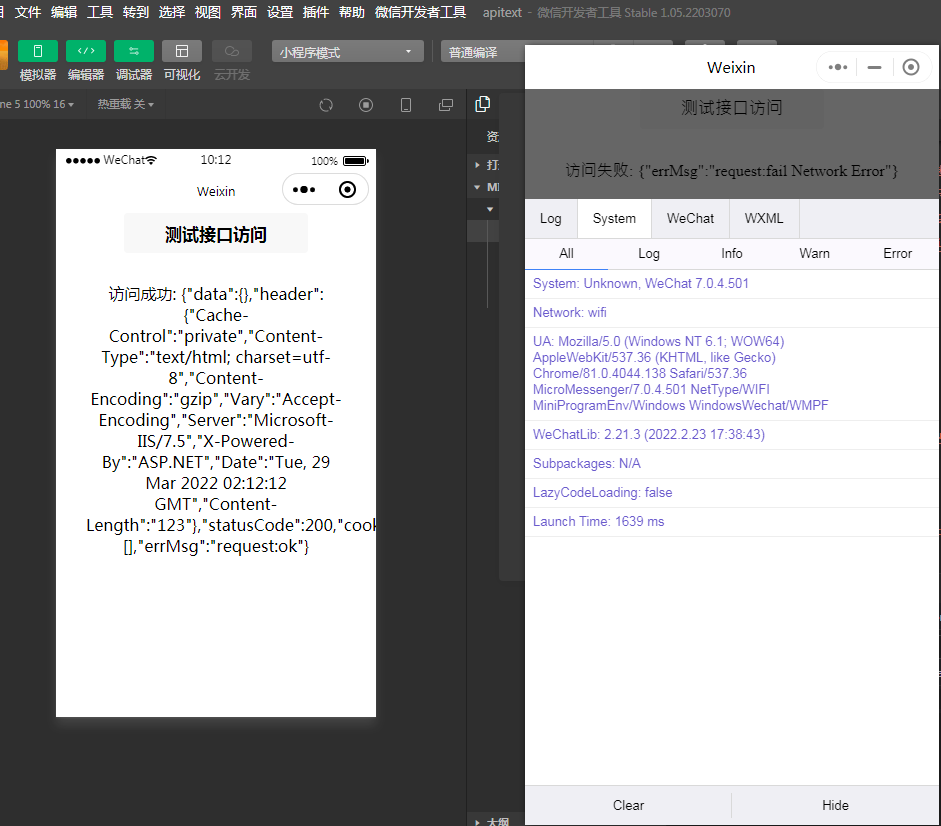Click the three-dot menu in Weixin preview window

[838, 67]
